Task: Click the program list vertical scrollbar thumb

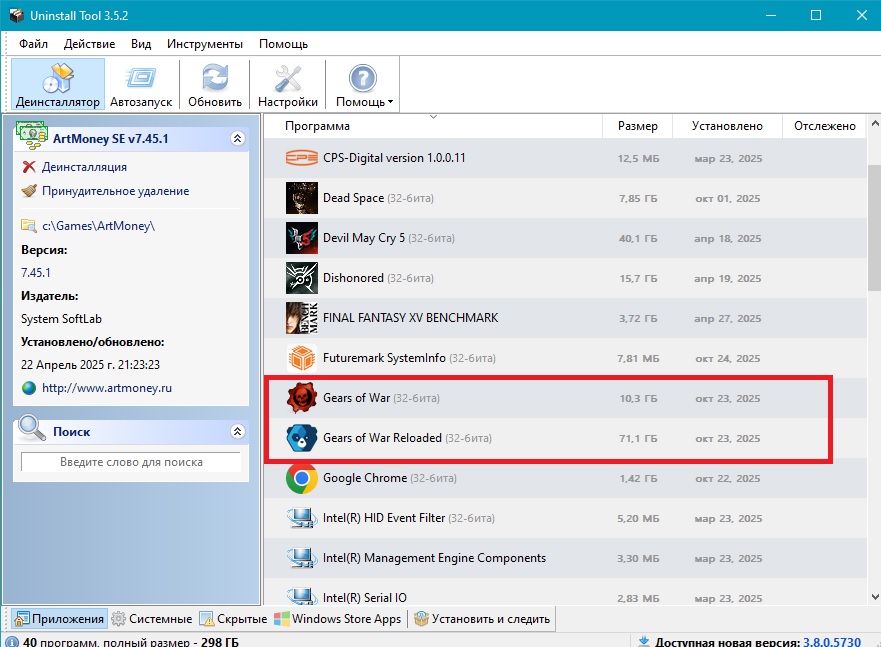Action: [x=874, y=227]
